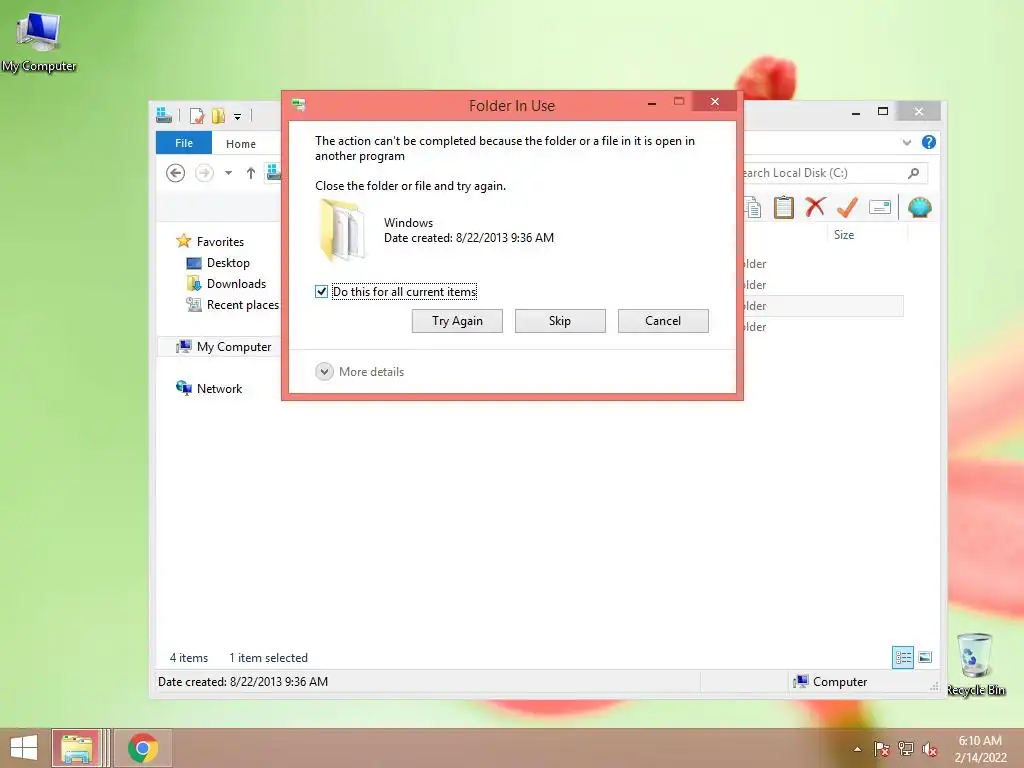Open the Explorer window system menu drive icon
Image resolution: width=1024 pixels, height=768 pixels.
point(163,116)
